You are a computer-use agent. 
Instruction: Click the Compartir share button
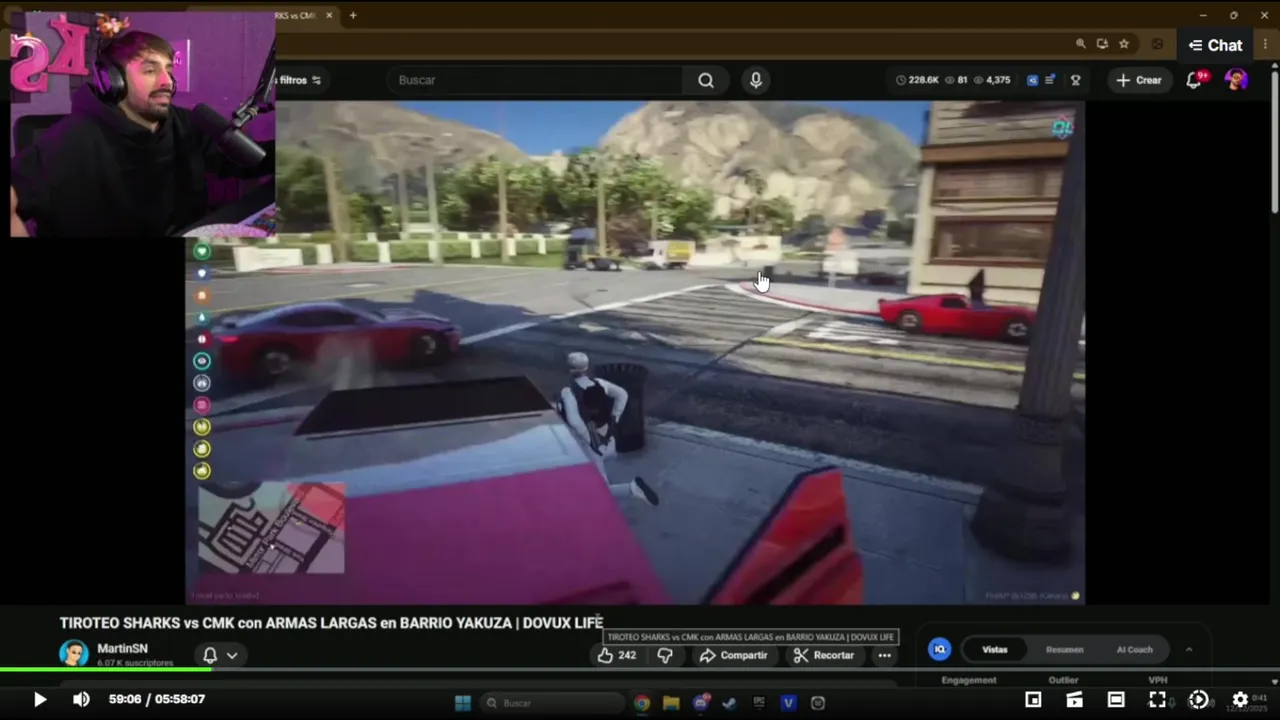[x=733, y=655]
